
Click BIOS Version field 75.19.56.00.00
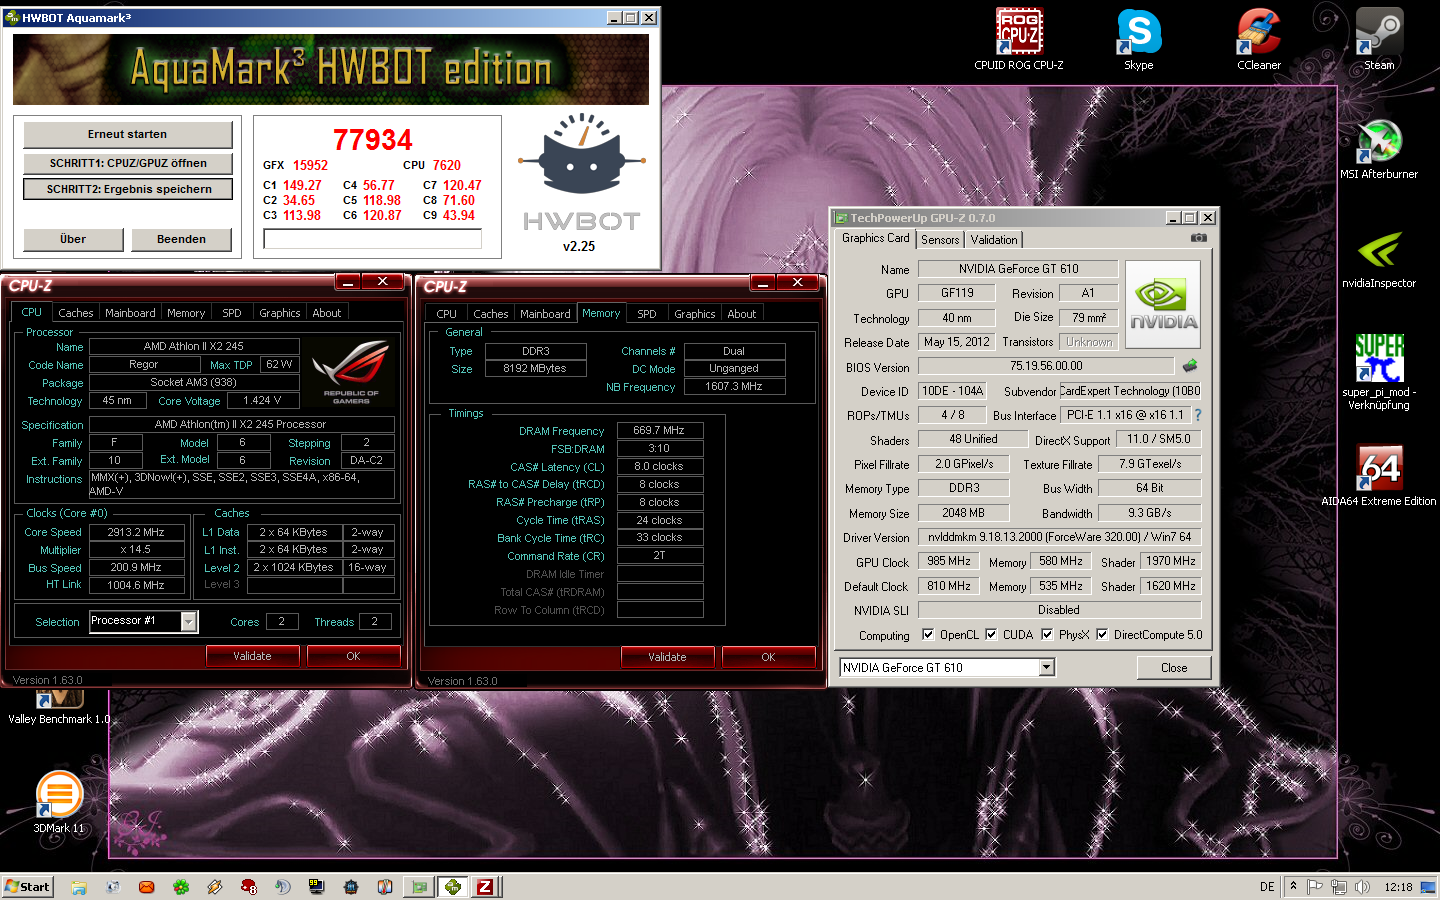tap(1046, 366)
